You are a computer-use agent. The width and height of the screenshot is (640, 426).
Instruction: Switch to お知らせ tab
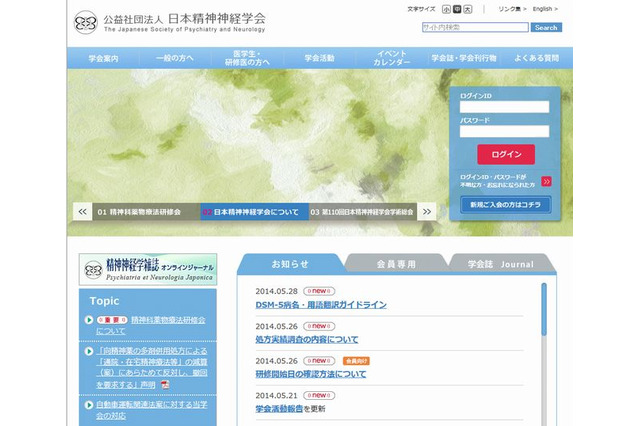coord(290,264)
